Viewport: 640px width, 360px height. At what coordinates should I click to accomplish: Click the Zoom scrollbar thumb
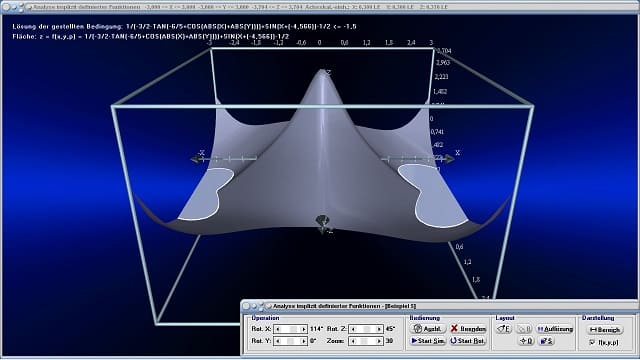(364, 341)
